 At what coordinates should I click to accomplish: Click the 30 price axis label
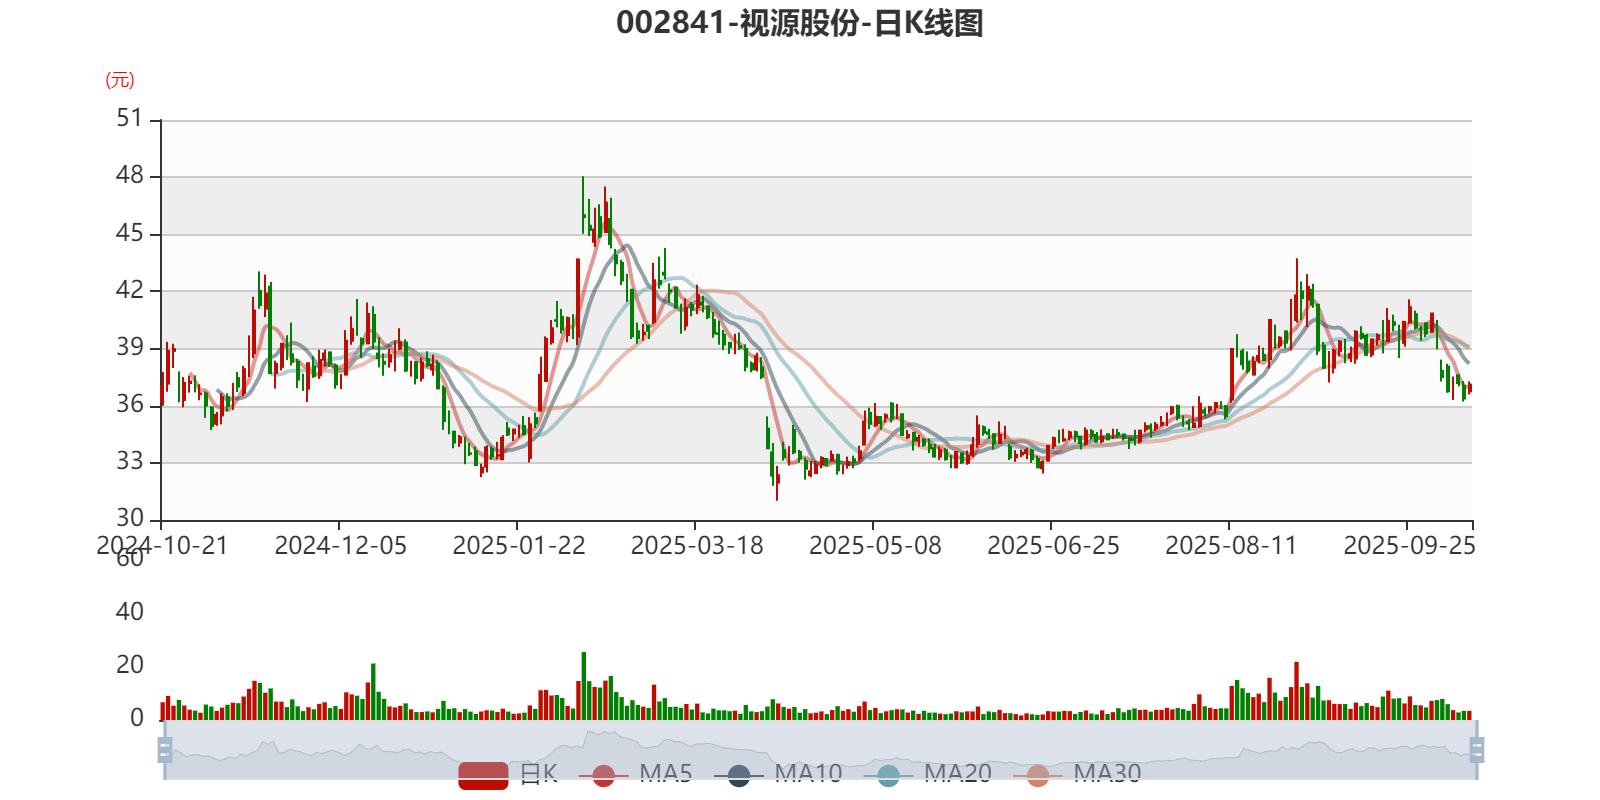(130, 519)
